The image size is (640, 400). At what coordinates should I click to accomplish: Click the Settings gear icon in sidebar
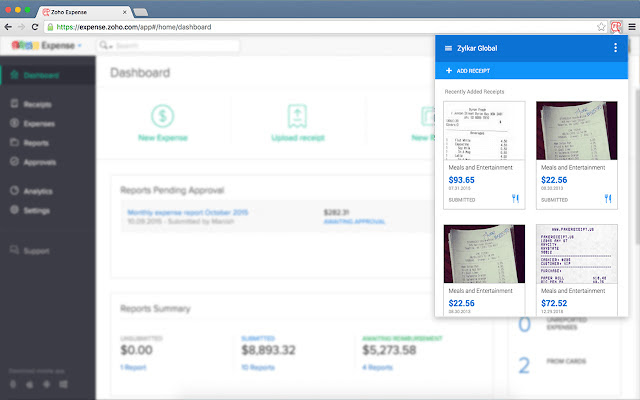click(14, 210)
